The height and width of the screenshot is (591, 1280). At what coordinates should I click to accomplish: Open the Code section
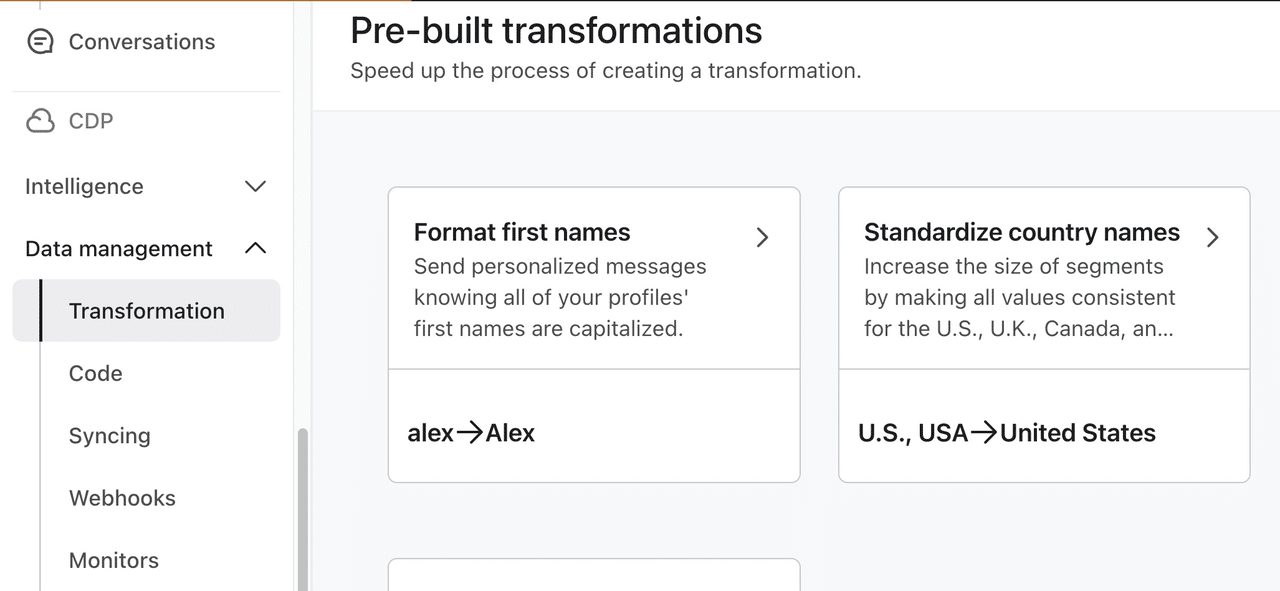click(95, 373)
